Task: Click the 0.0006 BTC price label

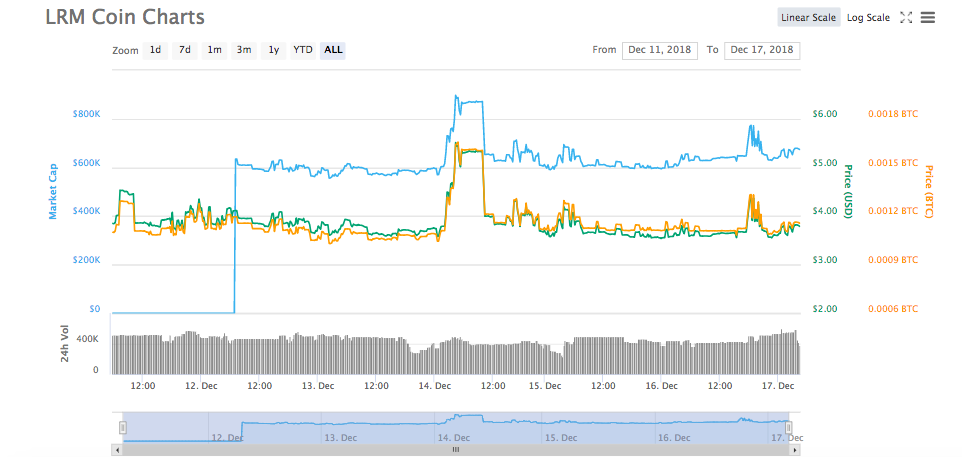Action: pos(893,309)
